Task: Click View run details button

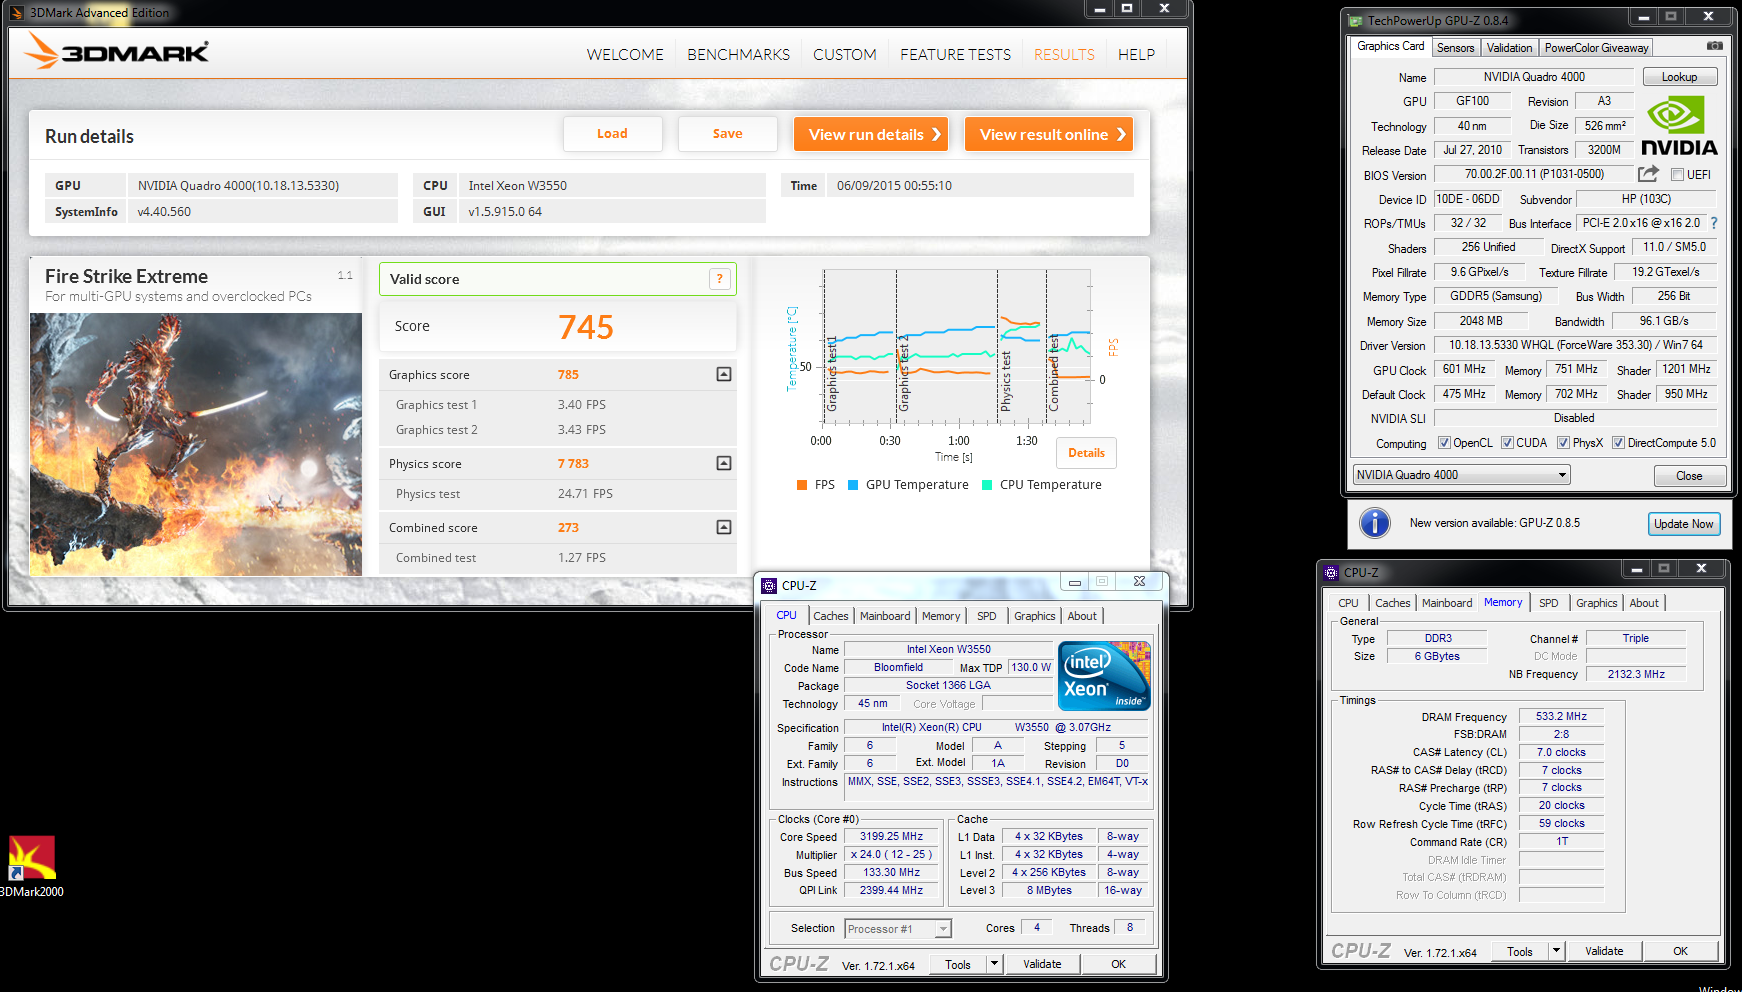Action: (870, 134)
